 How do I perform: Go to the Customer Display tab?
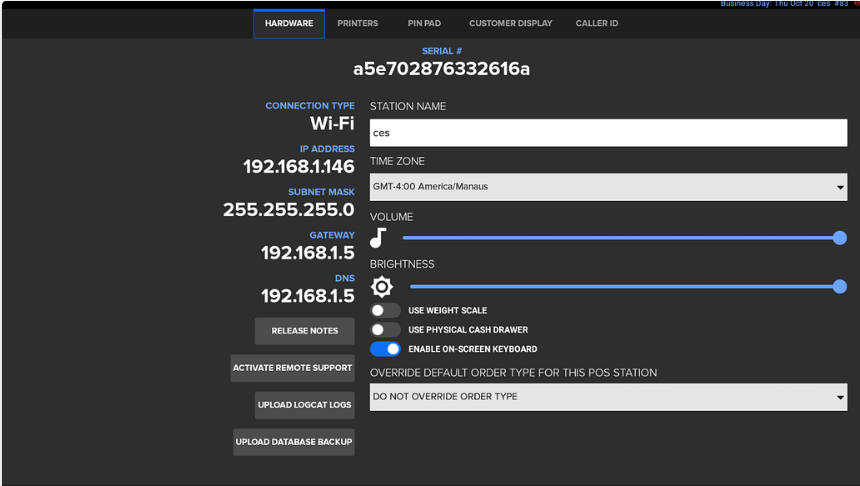510,23
